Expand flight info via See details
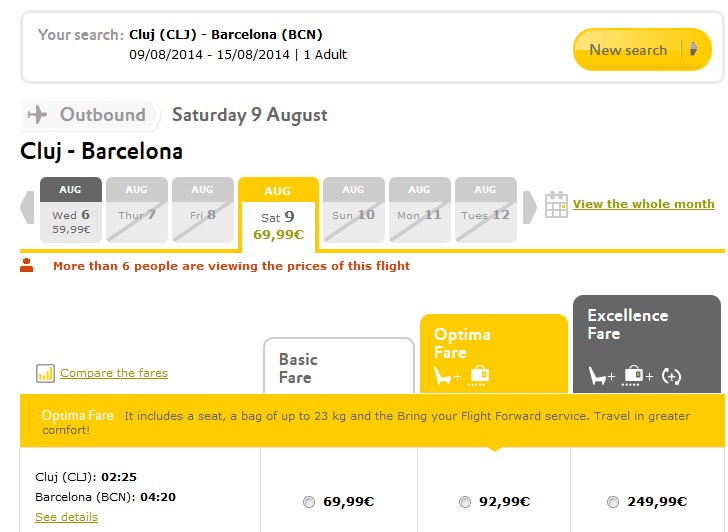728x532 pixels. [x=66, y=517]
